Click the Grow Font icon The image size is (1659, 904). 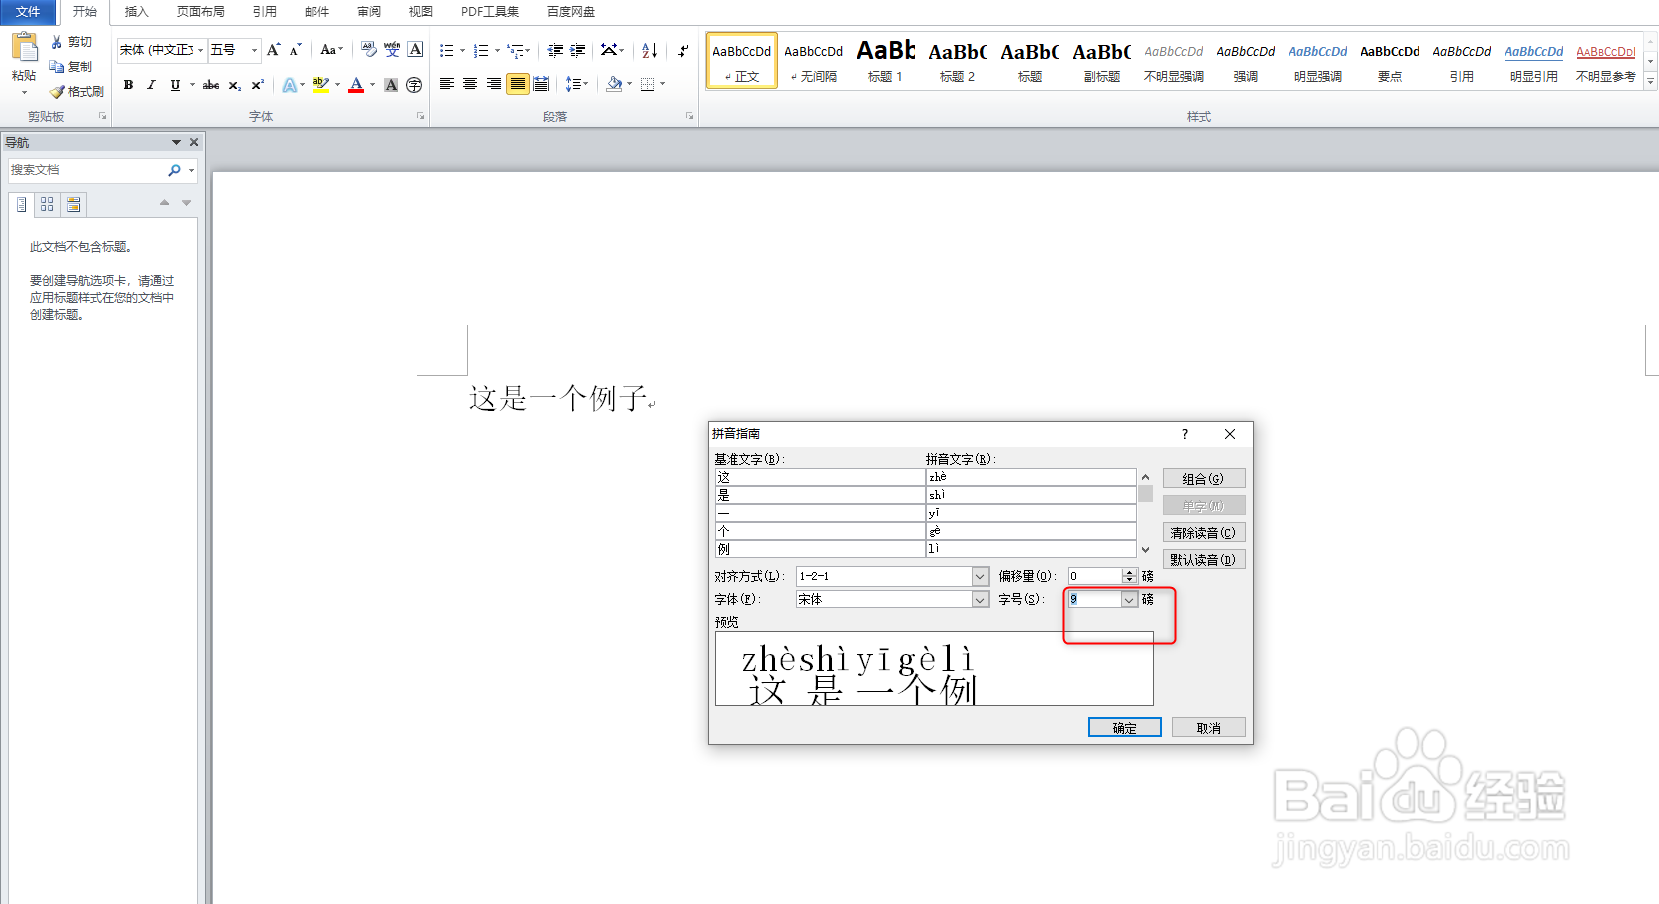point(273,50)
